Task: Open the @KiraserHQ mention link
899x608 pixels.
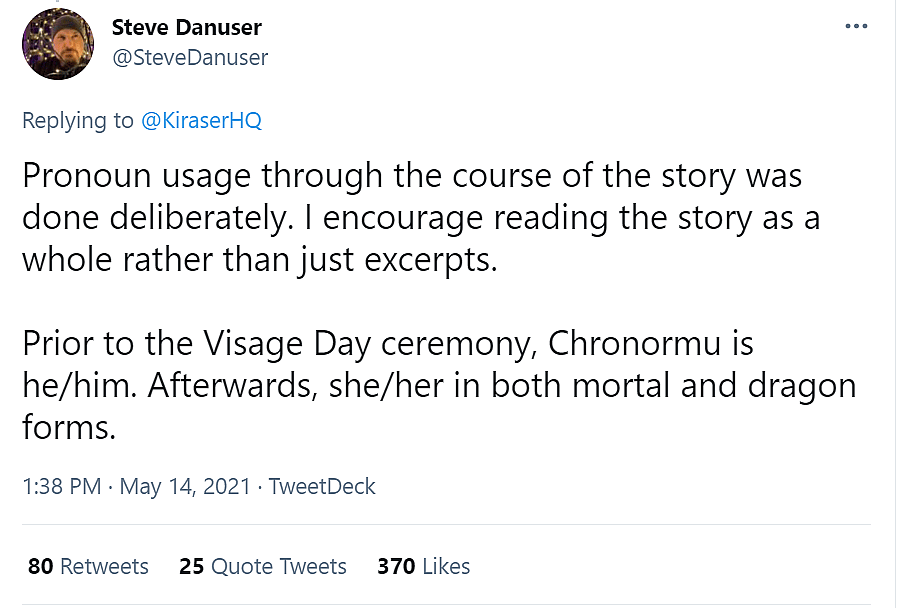Action: (x=201, y=121)
